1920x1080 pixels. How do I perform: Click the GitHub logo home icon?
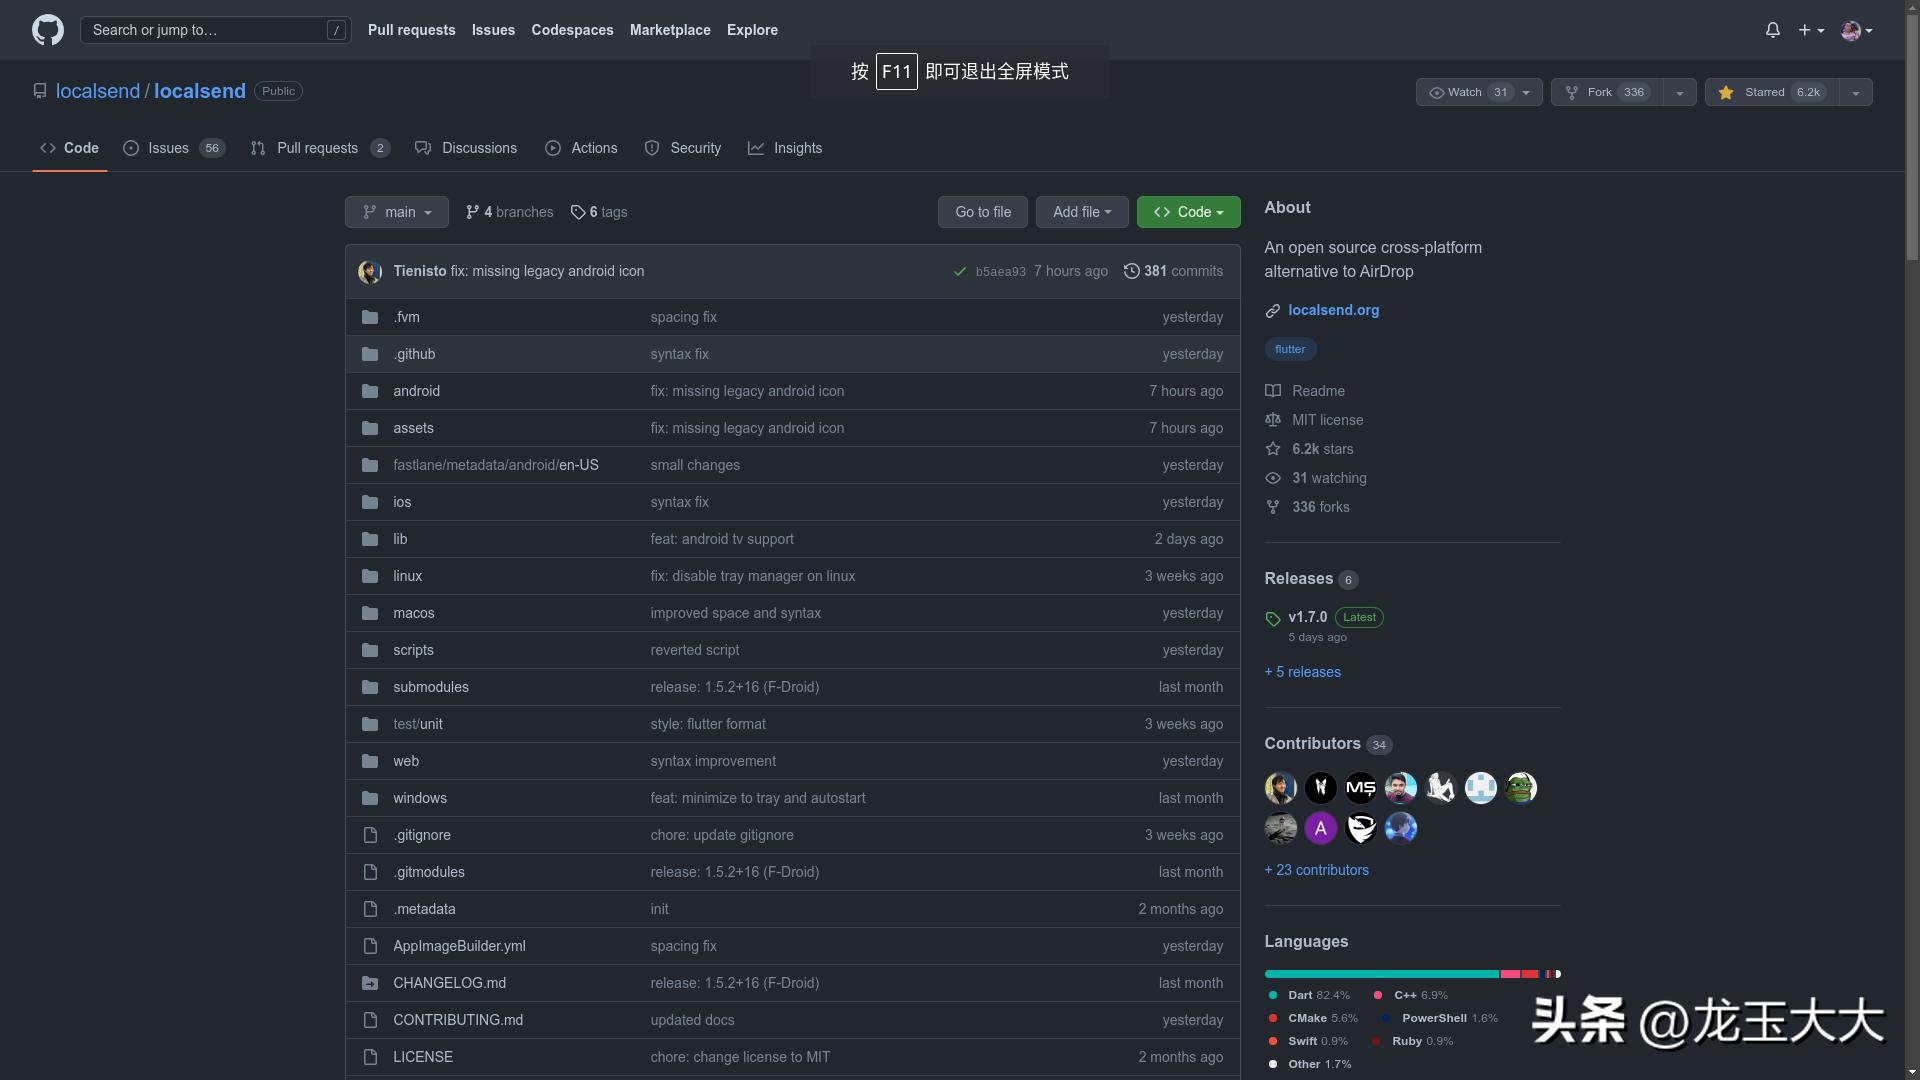tap(47, 30)
